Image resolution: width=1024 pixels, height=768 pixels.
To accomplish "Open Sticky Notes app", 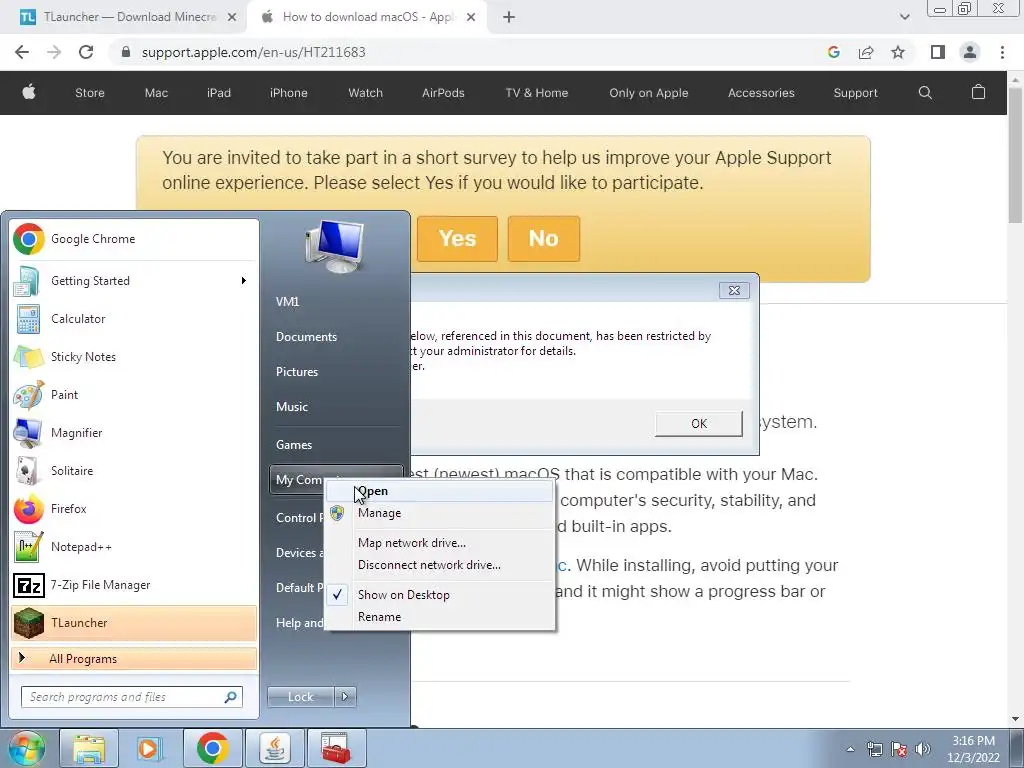I will [134, 357].
